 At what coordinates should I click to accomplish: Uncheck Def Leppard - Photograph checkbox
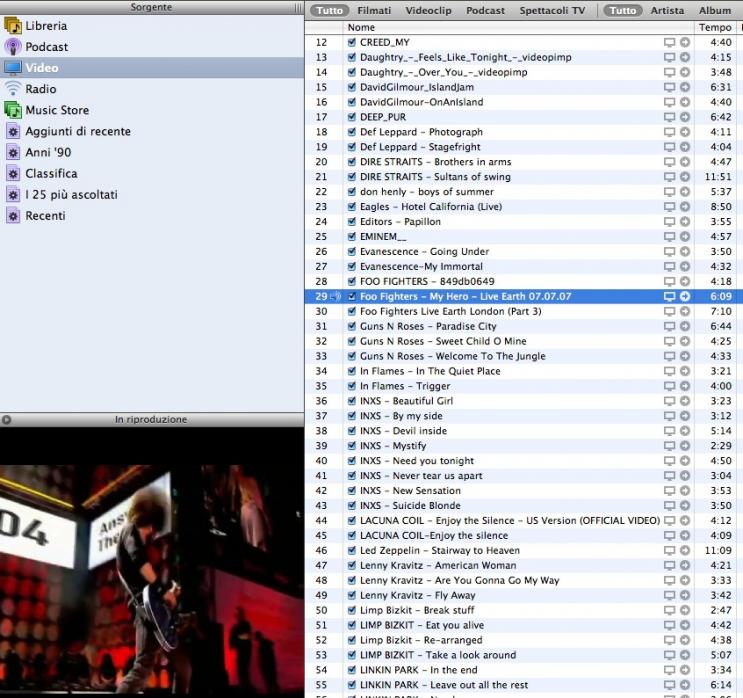(352, 132)
